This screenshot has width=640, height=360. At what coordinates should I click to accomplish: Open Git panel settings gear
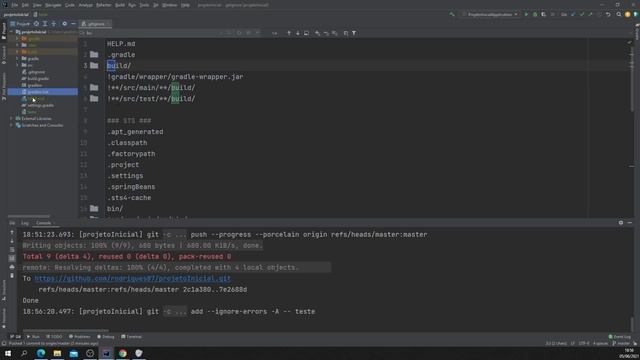(621, 223)
